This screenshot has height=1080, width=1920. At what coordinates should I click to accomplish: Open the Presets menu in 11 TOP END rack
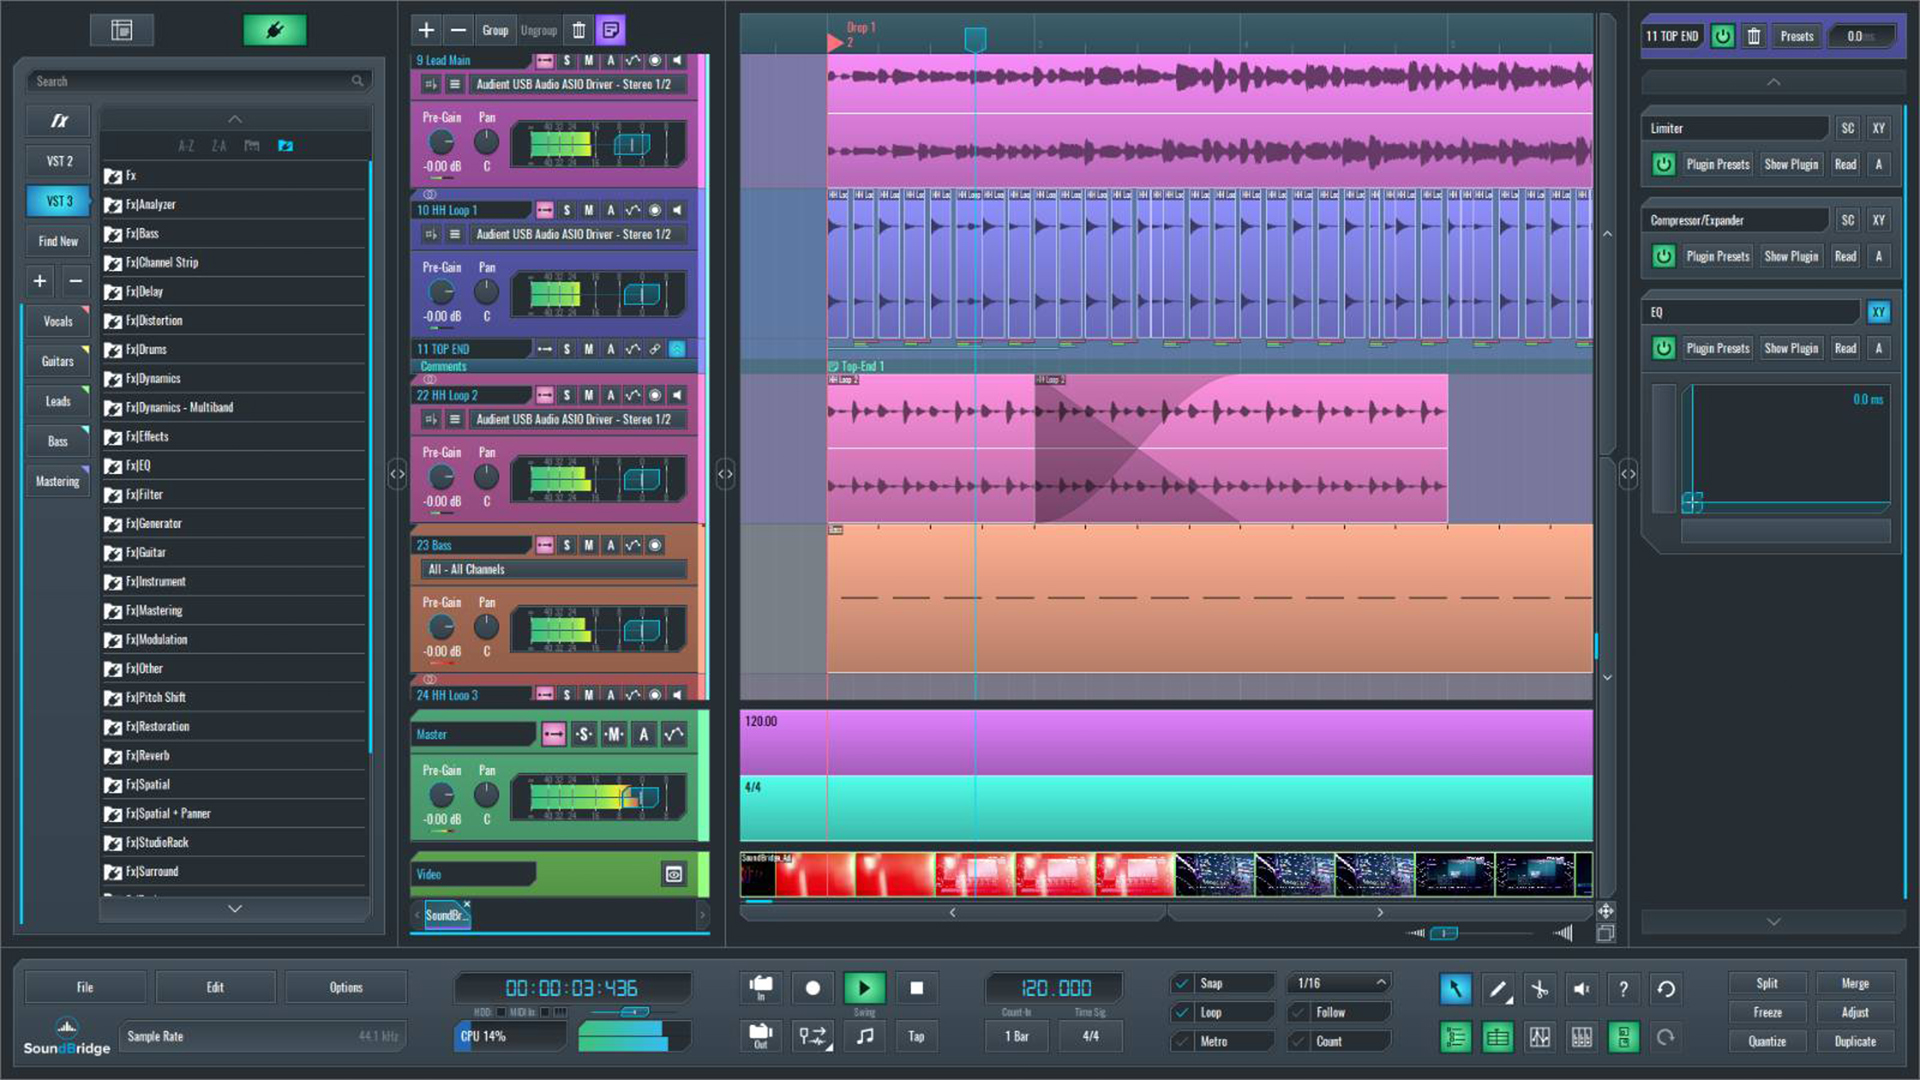coord(1796,36)
